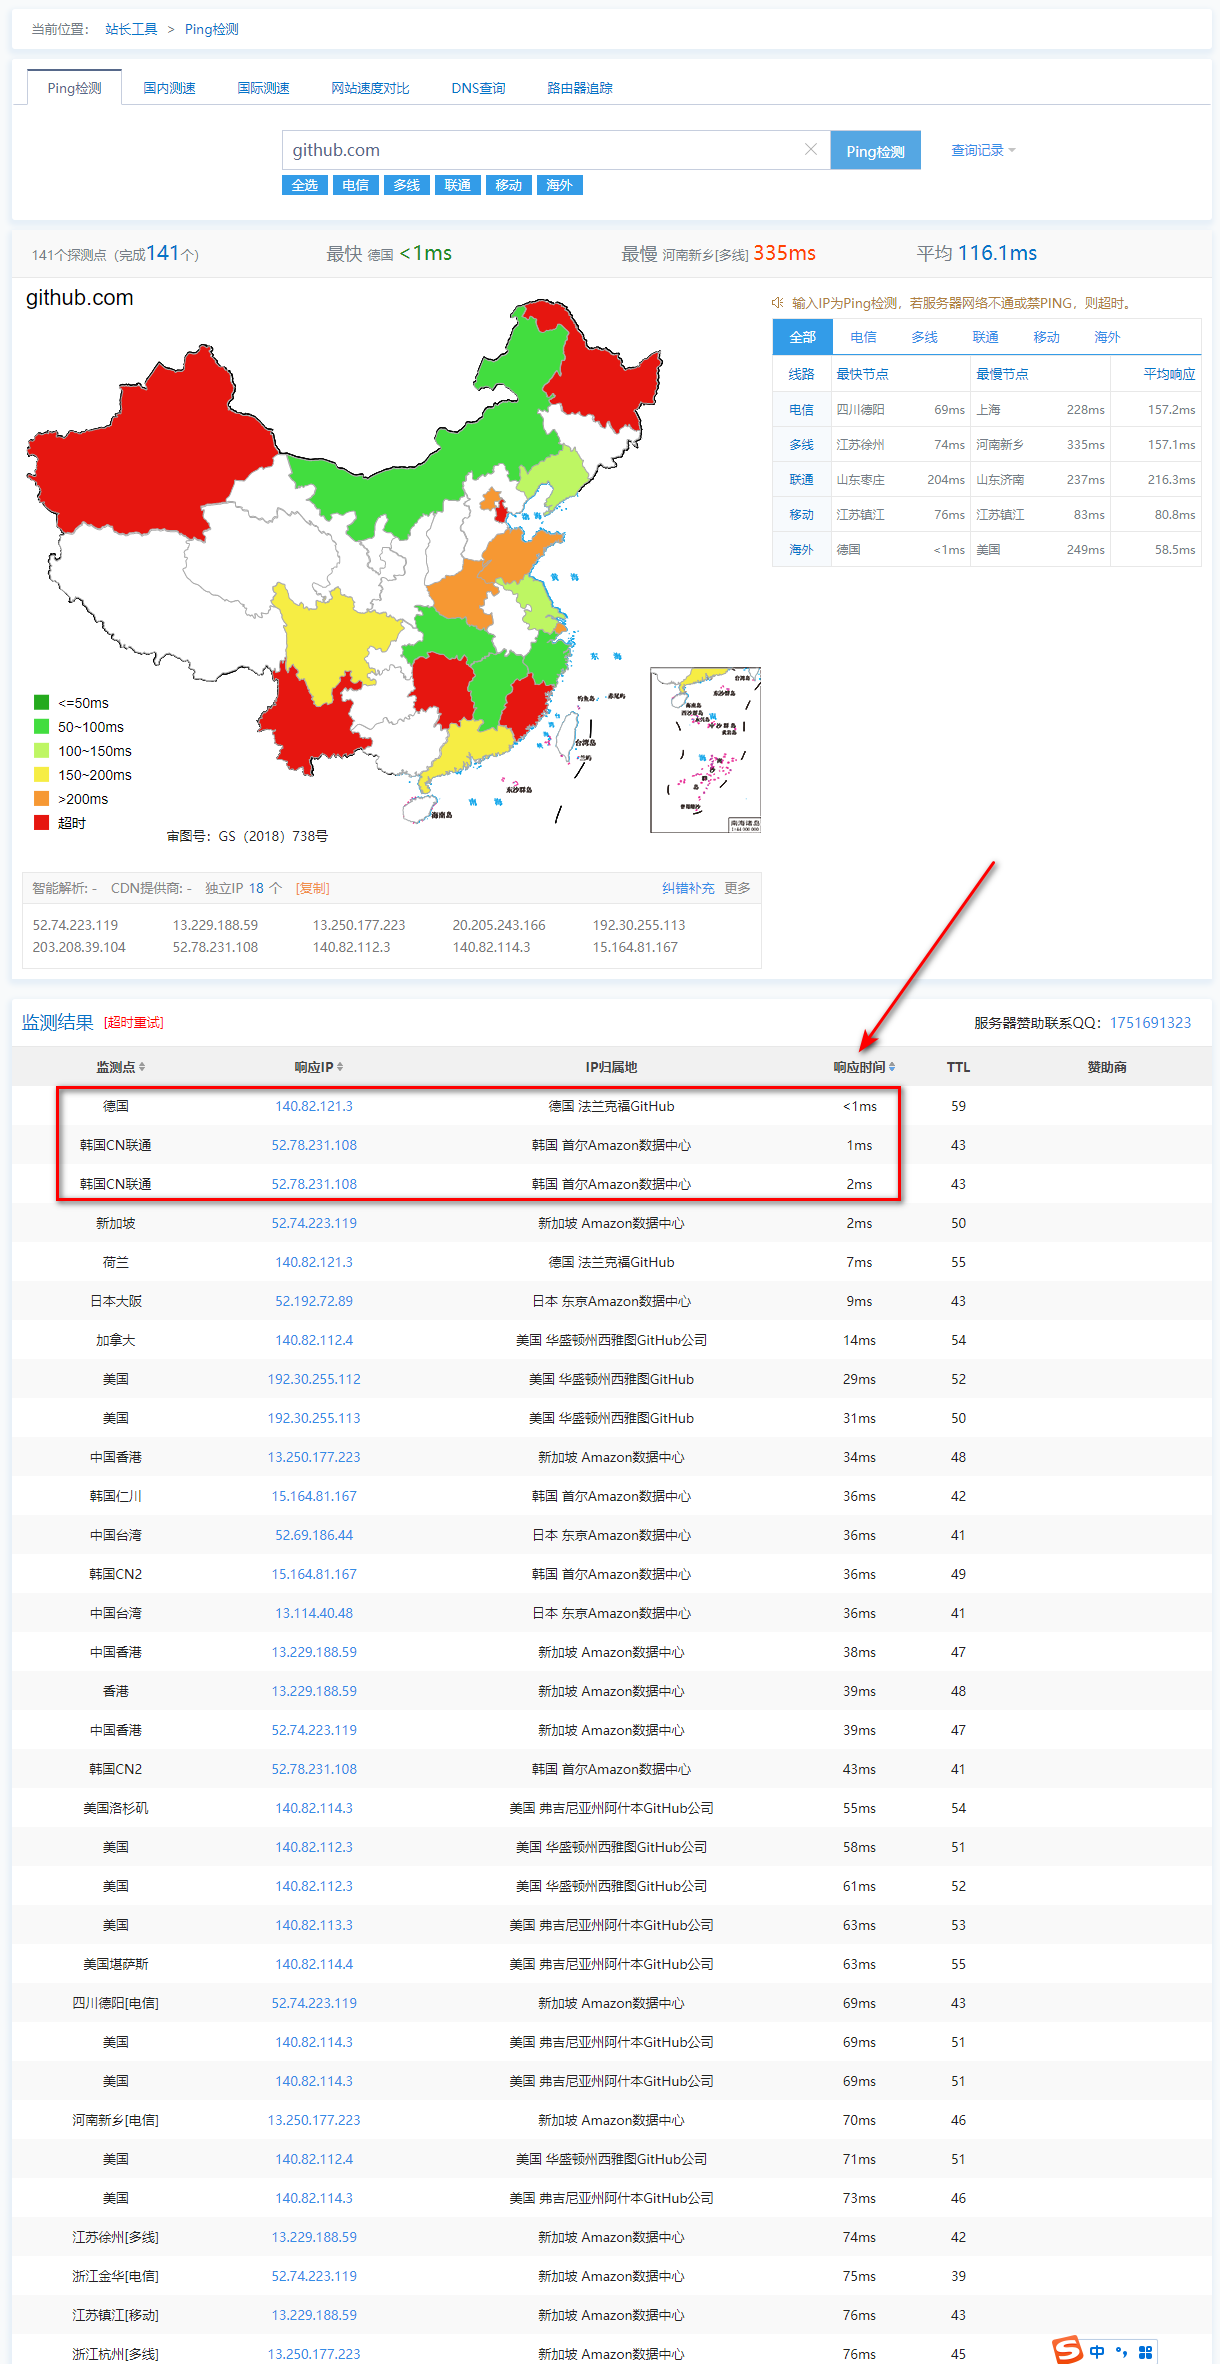Open IP 15.164.81.167 in 韩国仁川 row
The image size is (1220, 2364).
coord(314,1496)
